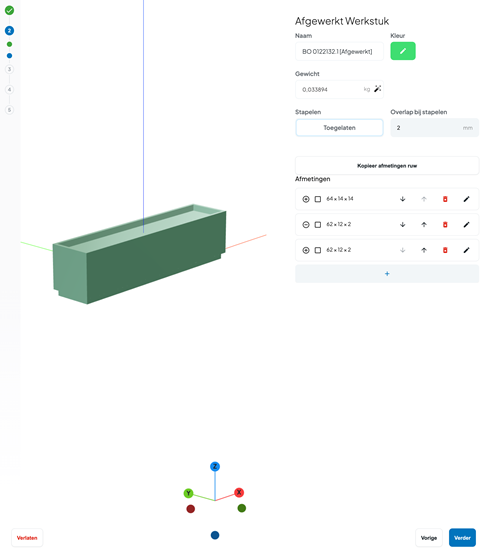Viewport: 486px width, 554px height.
Task: Click the blue Z axis view gizmo
Action: 215,466
